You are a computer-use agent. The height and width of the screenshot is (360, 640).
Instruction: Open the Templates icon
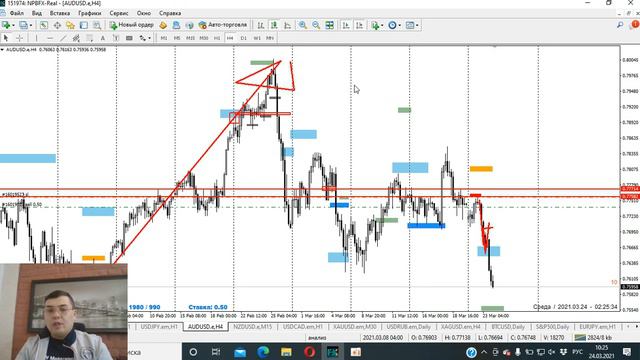(x=410, y=25)
